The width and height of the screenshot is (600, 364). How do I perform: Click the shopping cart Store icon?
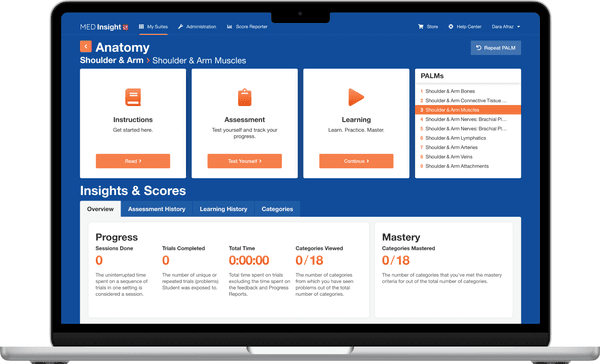coord(421,27)
